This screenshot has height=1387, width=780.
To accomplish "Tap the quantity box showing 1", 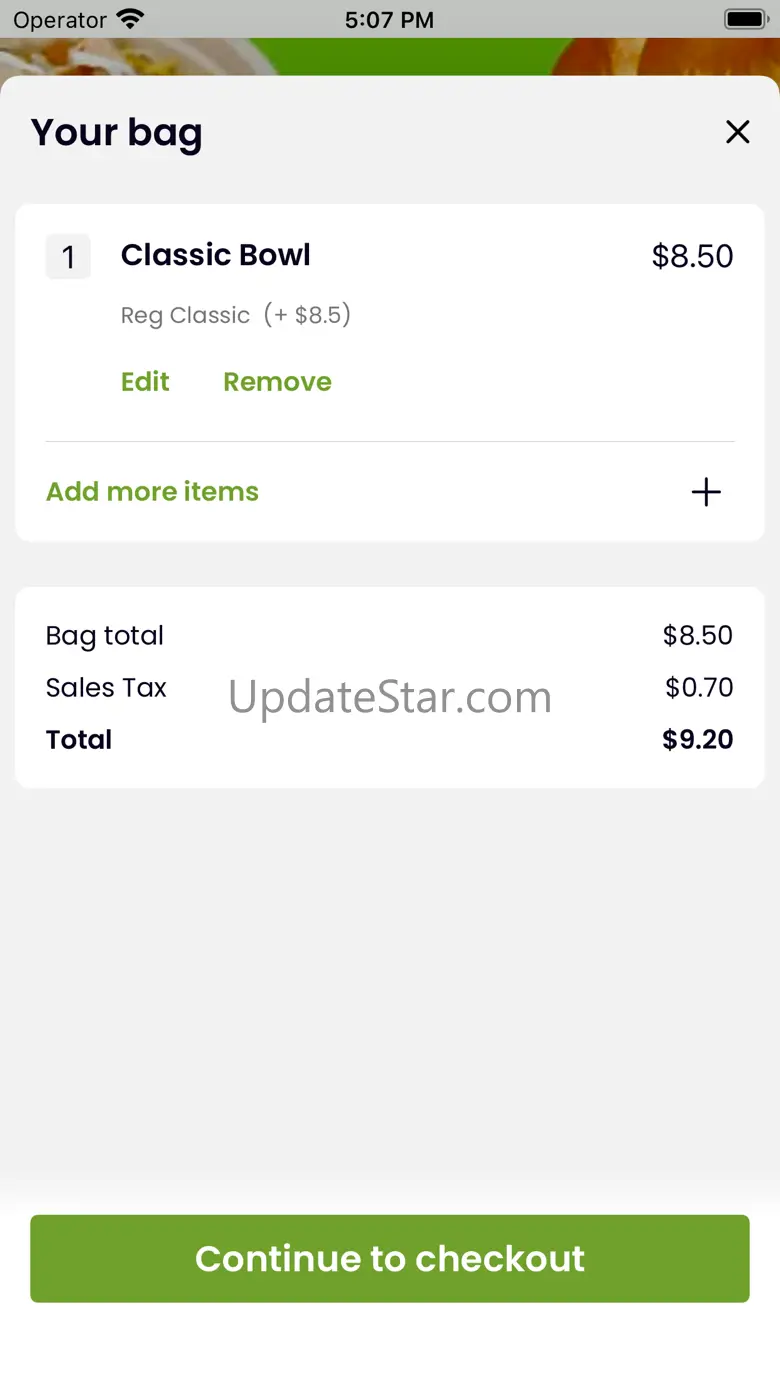I will [68, 257].
